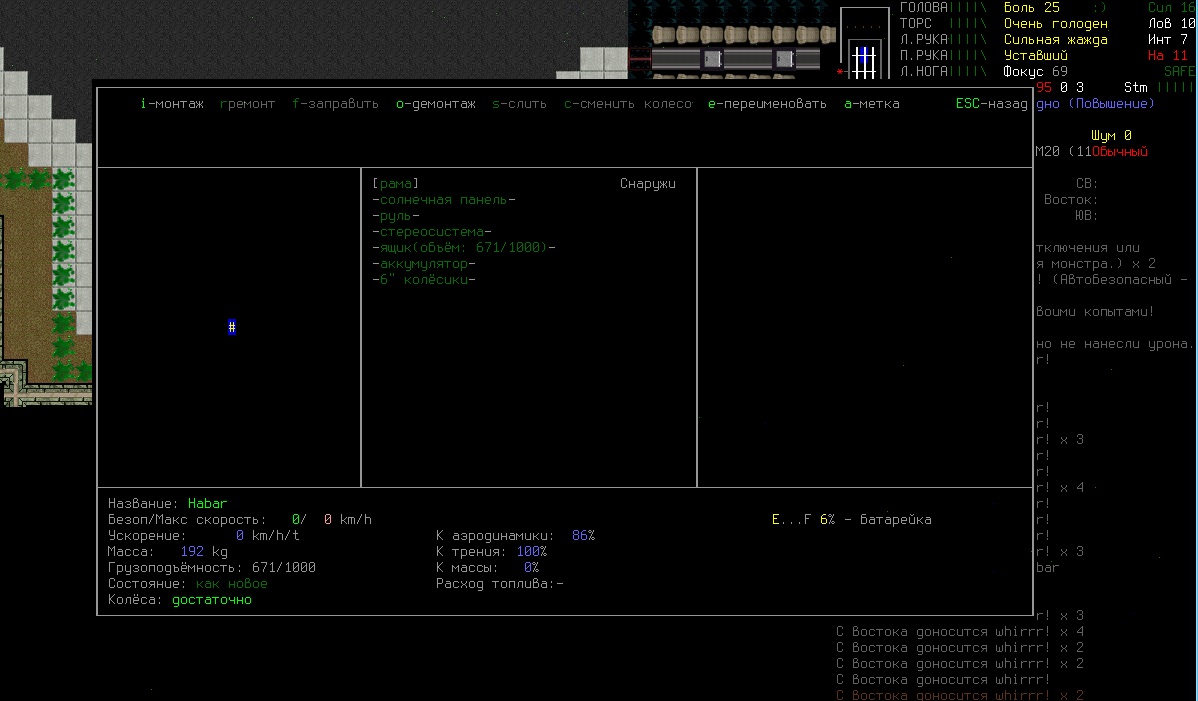
Task: Choose the r-ремонт repair option
Action: [247, 104]
